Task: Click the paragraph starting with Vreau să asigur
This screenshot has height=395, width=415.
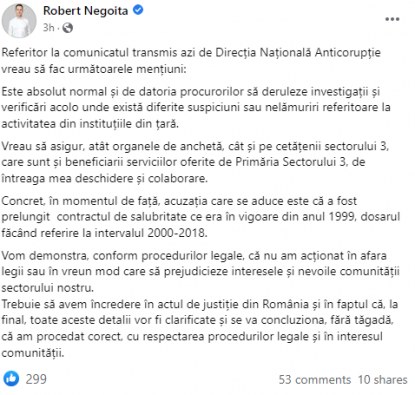Action: point(195,162)
